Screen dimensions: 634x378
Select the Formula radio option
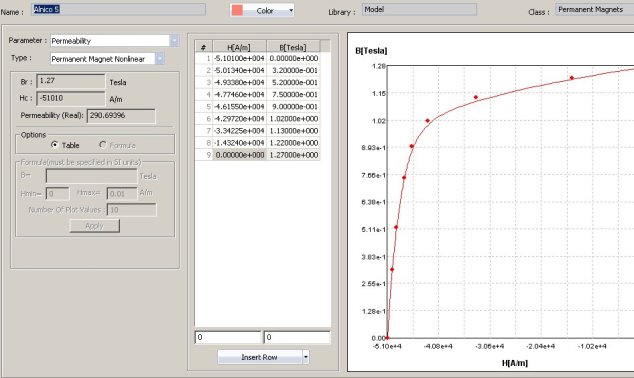pyautogui.click(x=102, y=145)
